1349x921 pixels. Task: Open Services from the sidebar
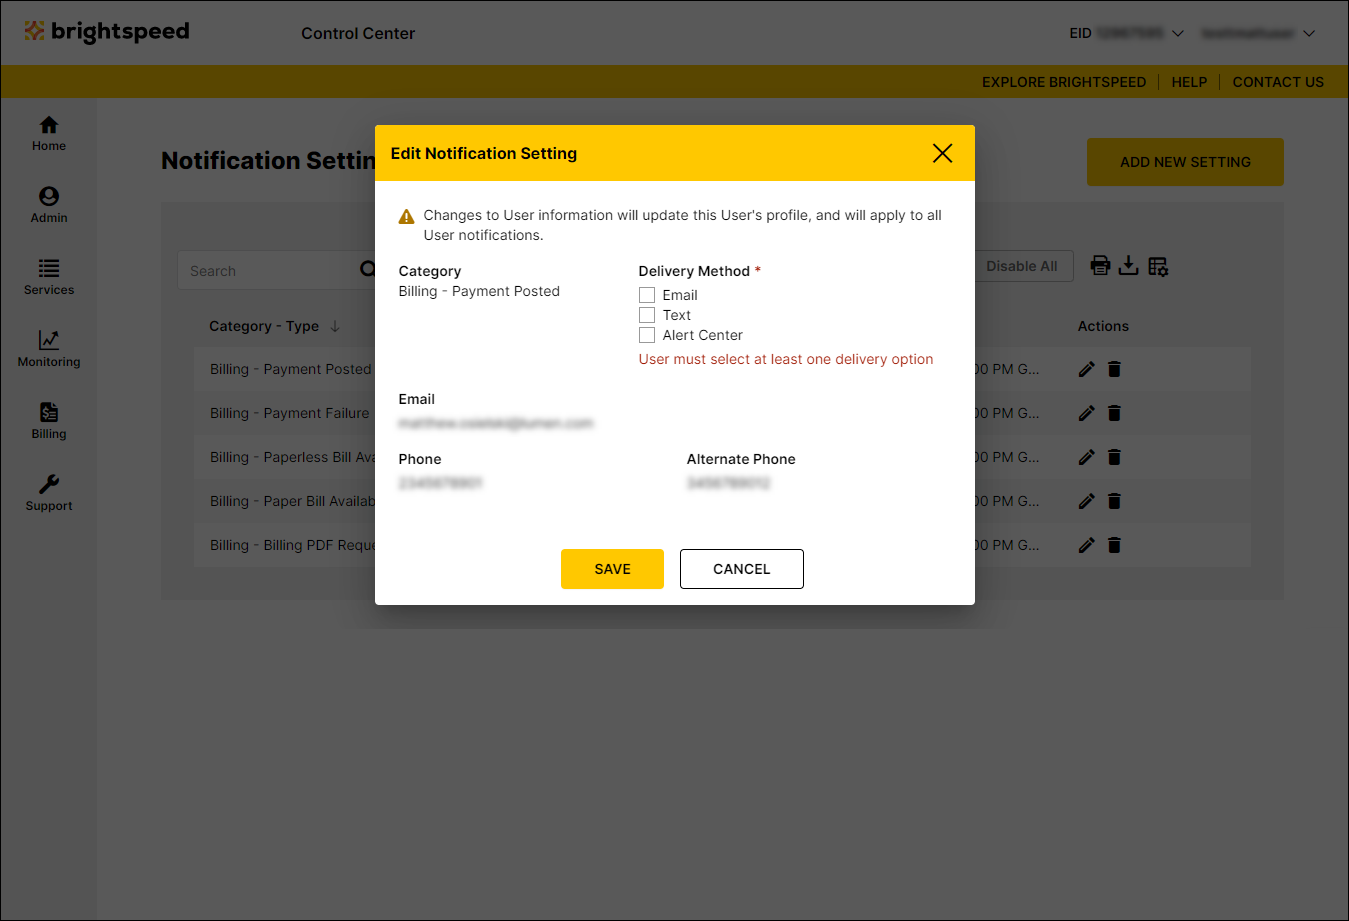tap(49, 278)
